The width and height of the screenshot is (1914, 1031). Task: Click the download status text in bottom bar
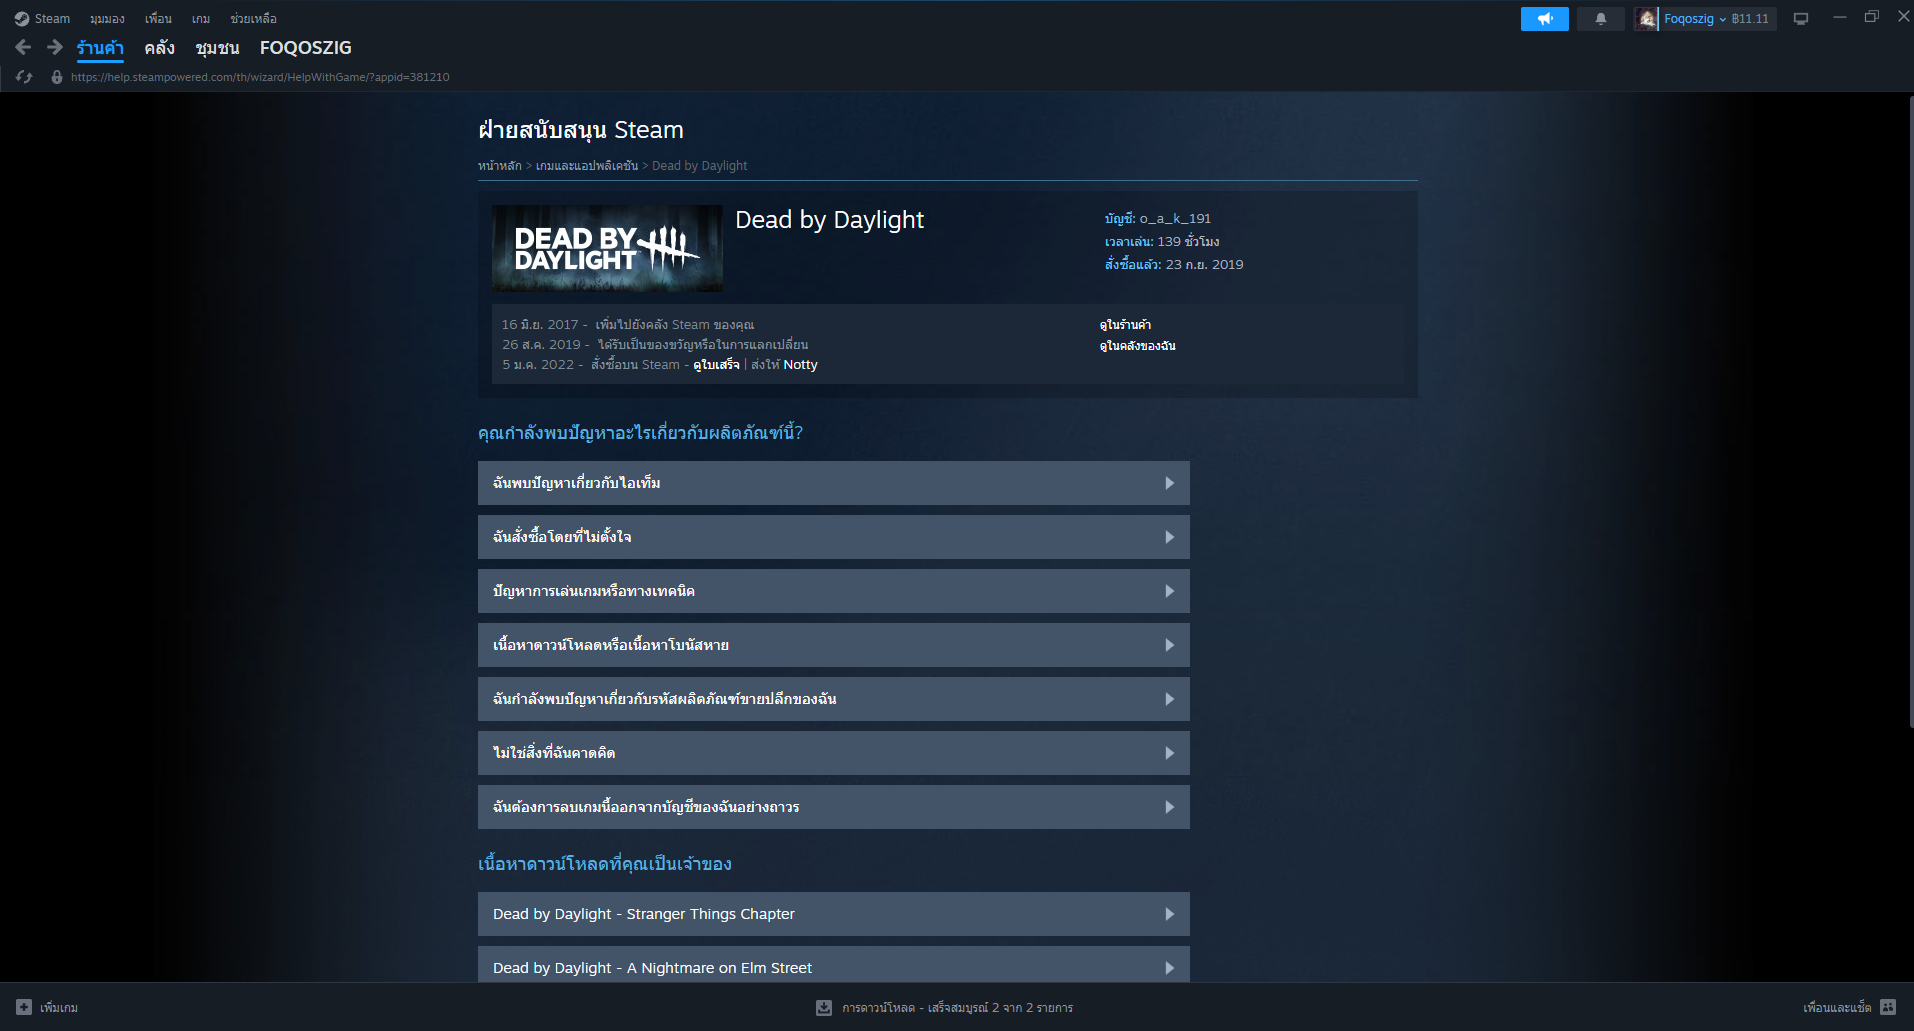click(957, 1007)
